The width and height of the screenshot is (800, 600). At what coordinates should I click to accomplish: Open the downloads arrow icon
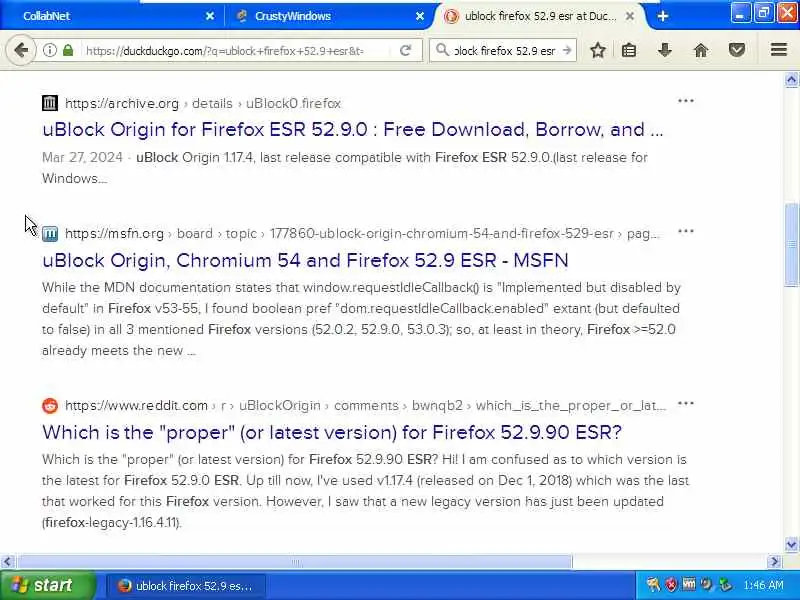664,50
